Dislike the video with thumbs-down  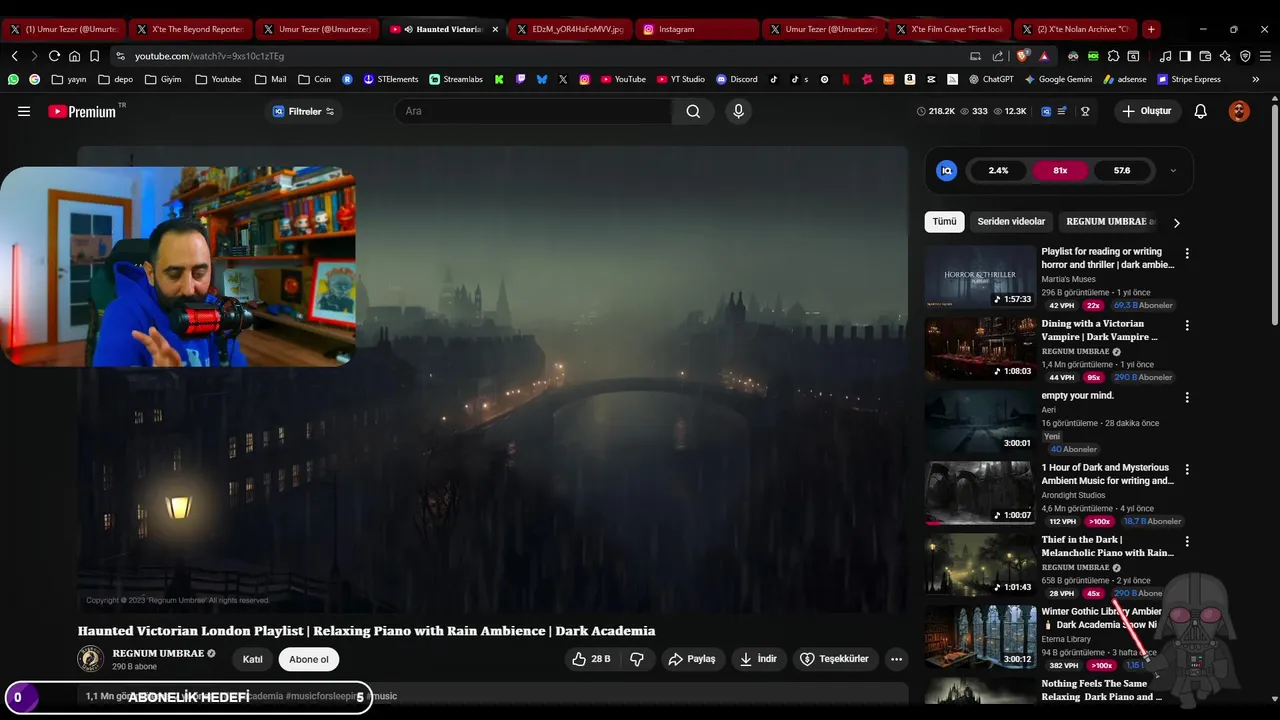point(637,659)
